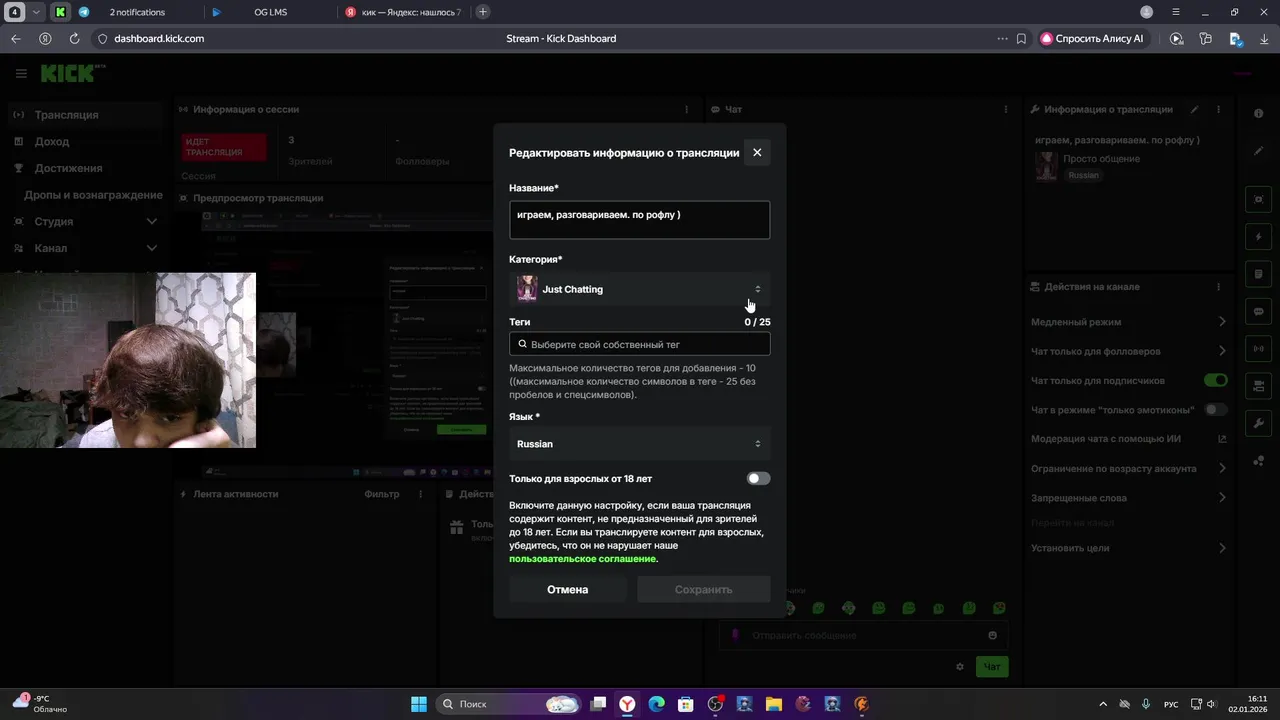Open the Windows Start menu

[x=418, y=704]
